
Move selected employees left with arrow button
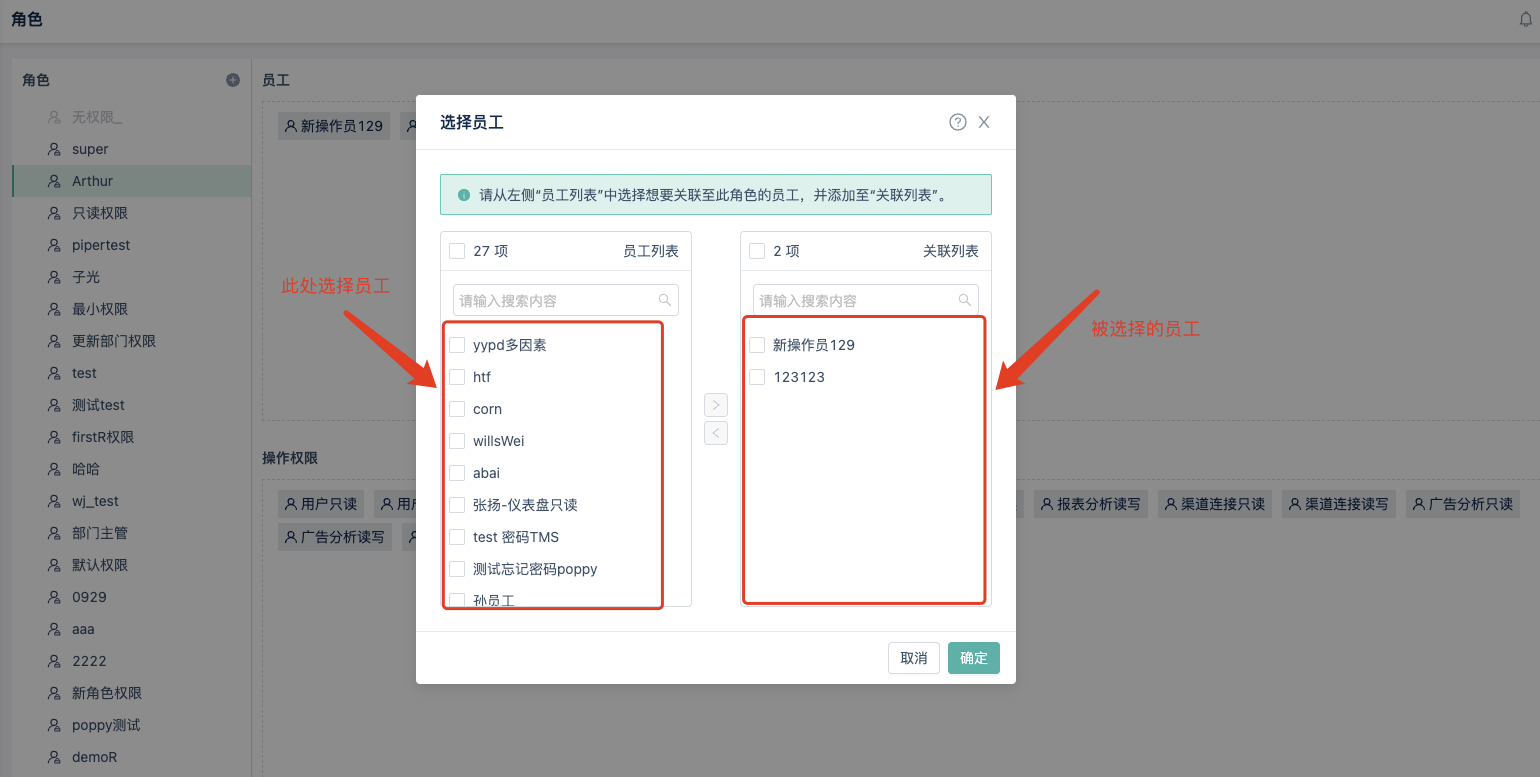pyautogui.click(x=716, y=433)
